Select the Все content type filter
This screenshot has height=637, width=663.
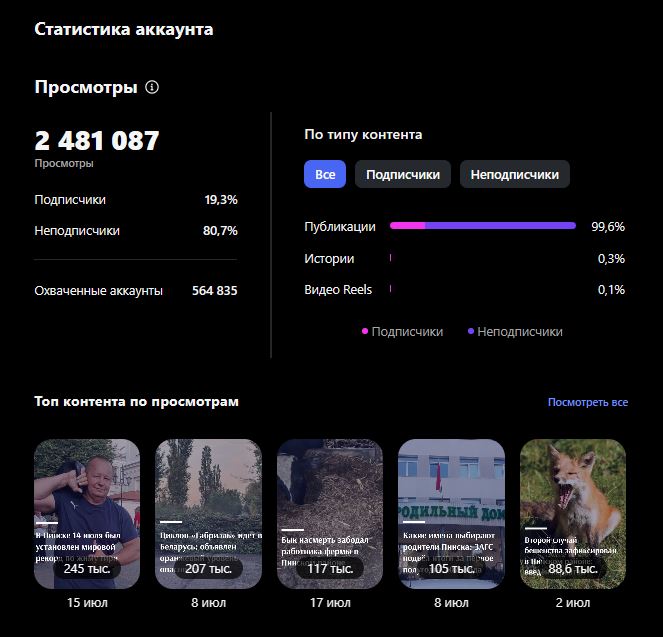325,174
